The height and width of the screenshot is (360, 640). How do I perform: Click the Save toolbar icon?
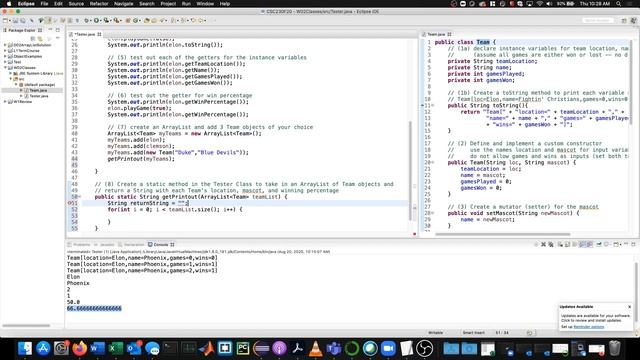(x=16, y=20)
